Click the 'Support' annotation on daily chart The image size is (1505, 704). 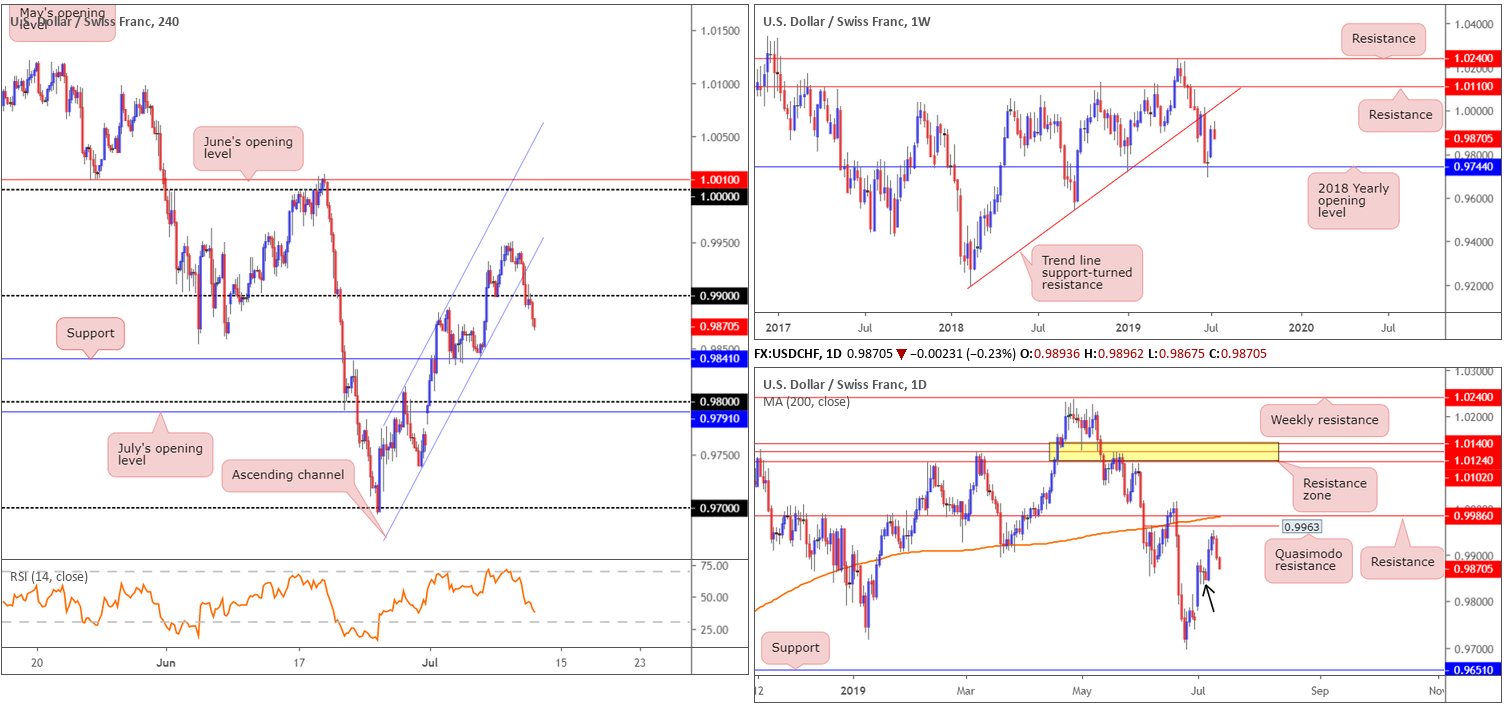(x=796, y=647)
